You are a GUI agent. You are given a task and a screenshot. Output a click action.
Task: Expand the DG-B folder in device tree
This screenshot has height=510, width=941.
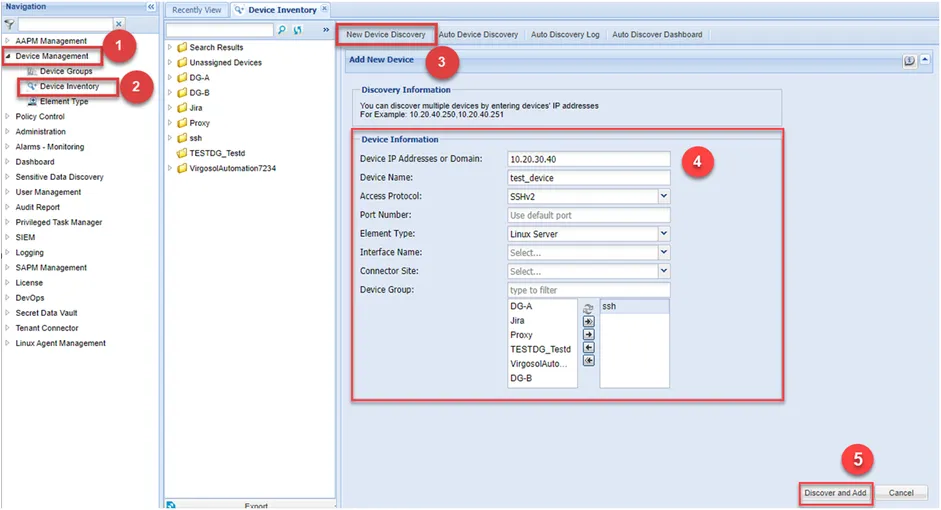(x=170, y=92)
